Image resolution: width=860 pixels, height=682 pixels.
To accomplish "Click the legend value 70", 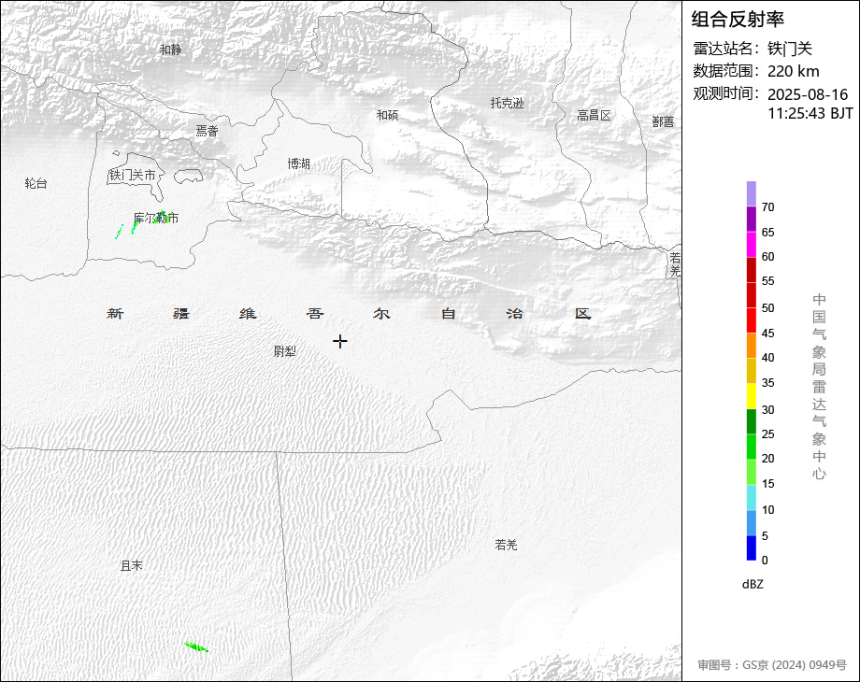I will pyautogui.click(x=768, y=207).
